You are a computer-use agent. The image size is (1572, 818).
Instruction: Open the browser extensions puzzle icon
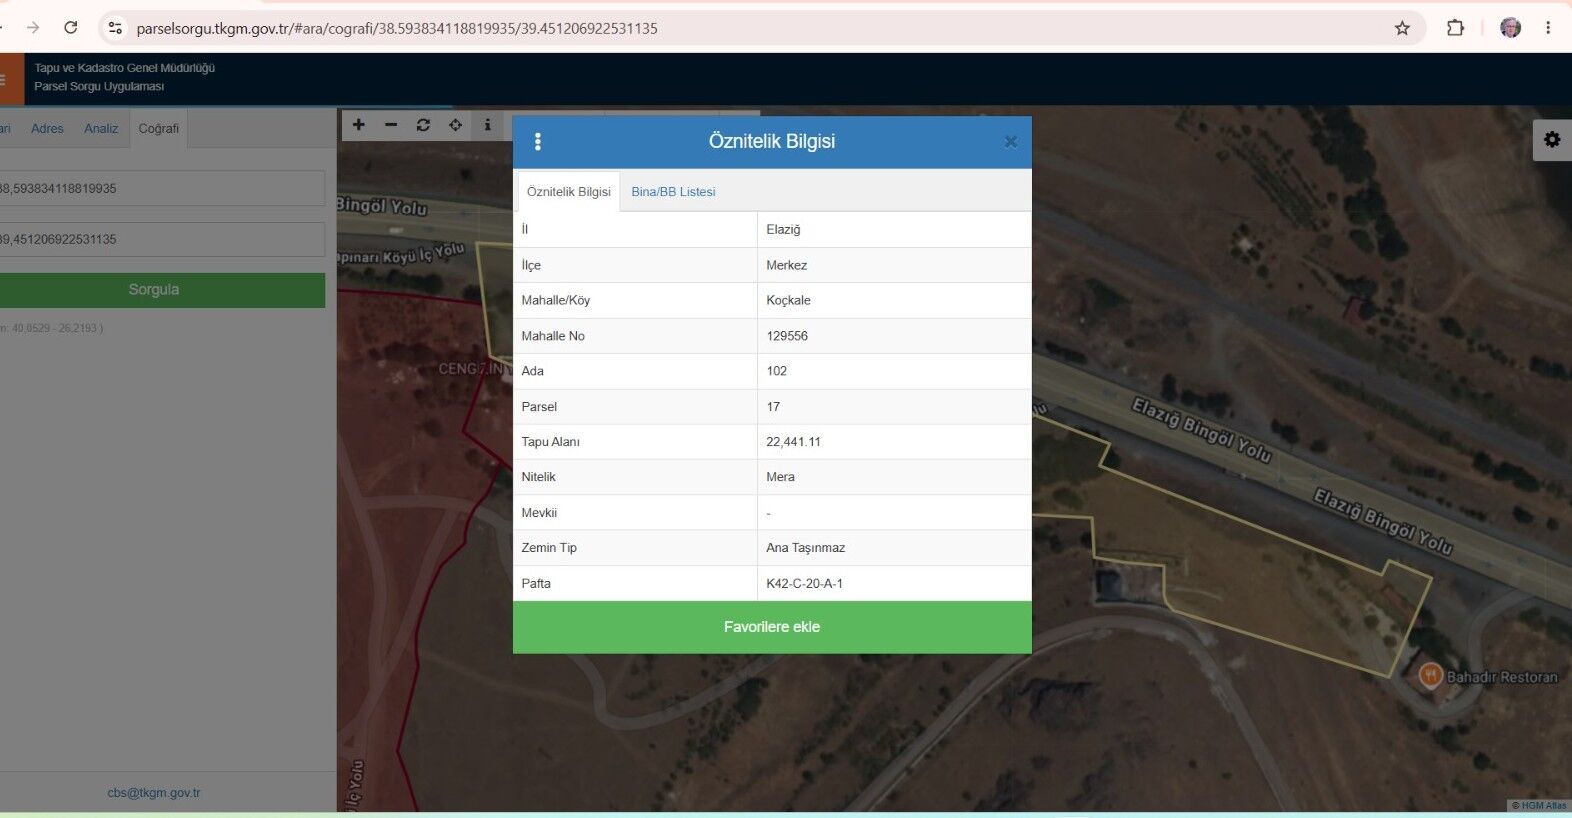point(1455,28)
